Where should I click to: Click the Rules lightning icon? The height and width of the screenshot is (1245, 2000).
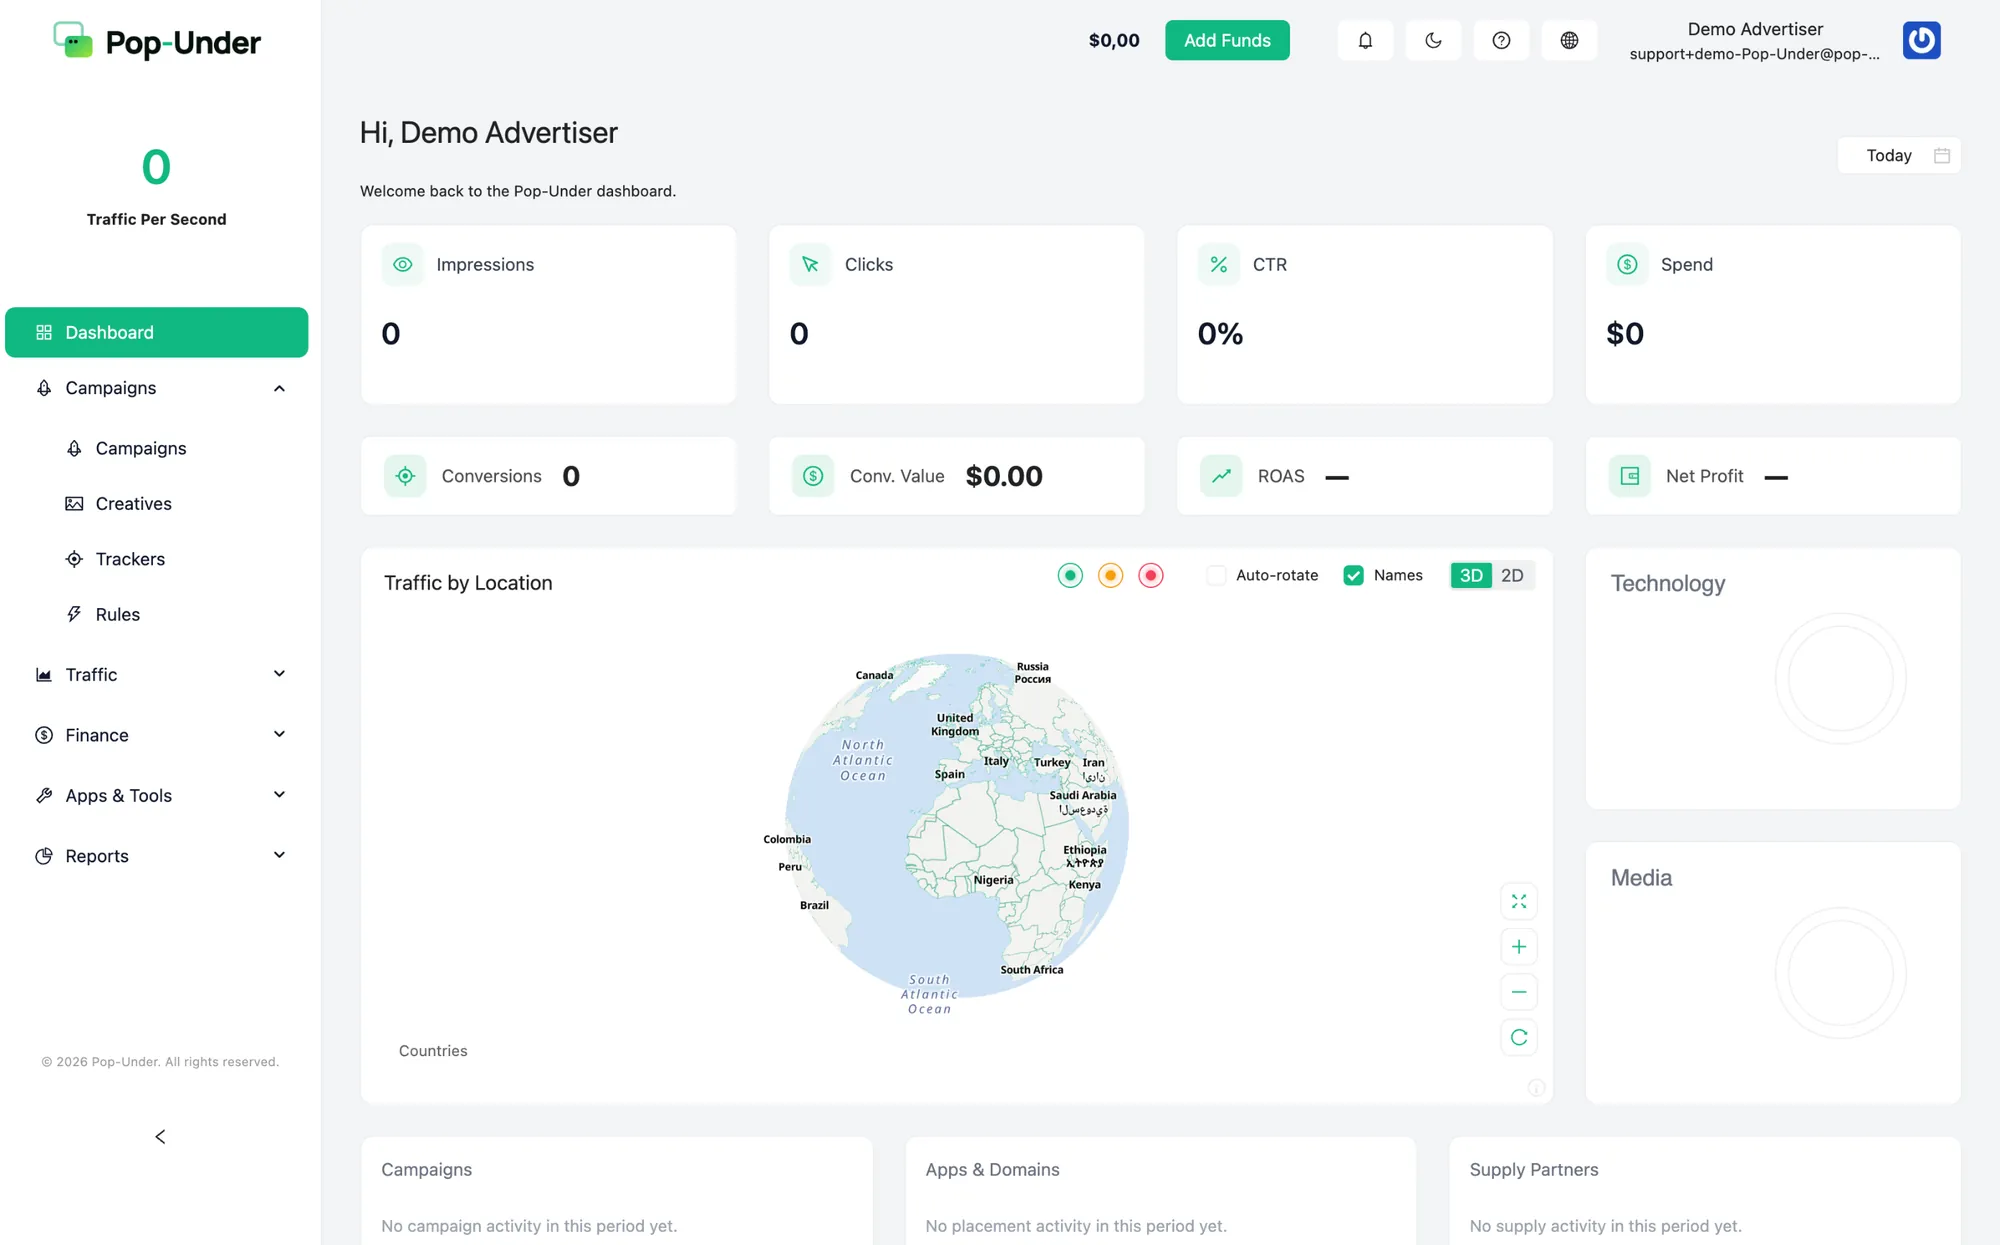coord(74,614)
